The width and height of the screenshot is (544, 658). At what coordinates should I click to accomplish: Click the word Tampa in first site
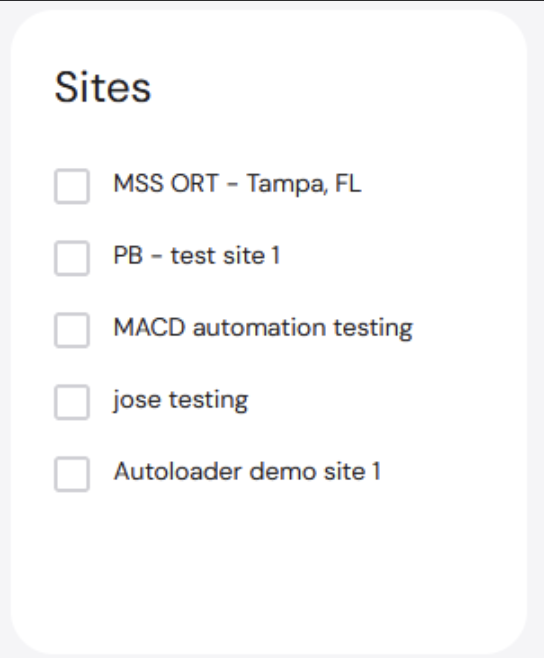pos(286,185)
